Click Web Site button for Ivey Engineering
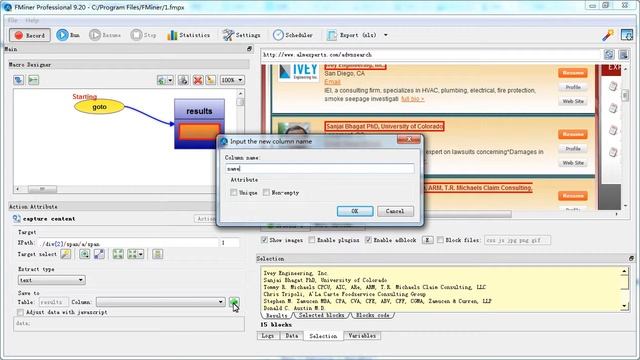 [573, 101]
